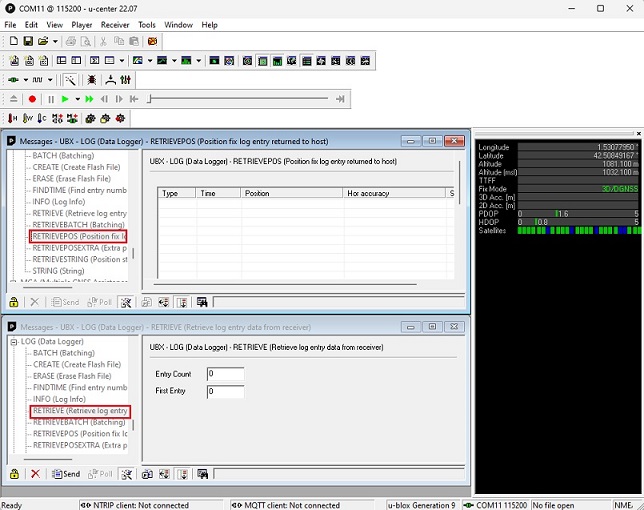The height and width of the screenshot is (510, 644).
Task: Select RETRIEVEPOS in the upper message tree
Action: [x=78, y=236]
